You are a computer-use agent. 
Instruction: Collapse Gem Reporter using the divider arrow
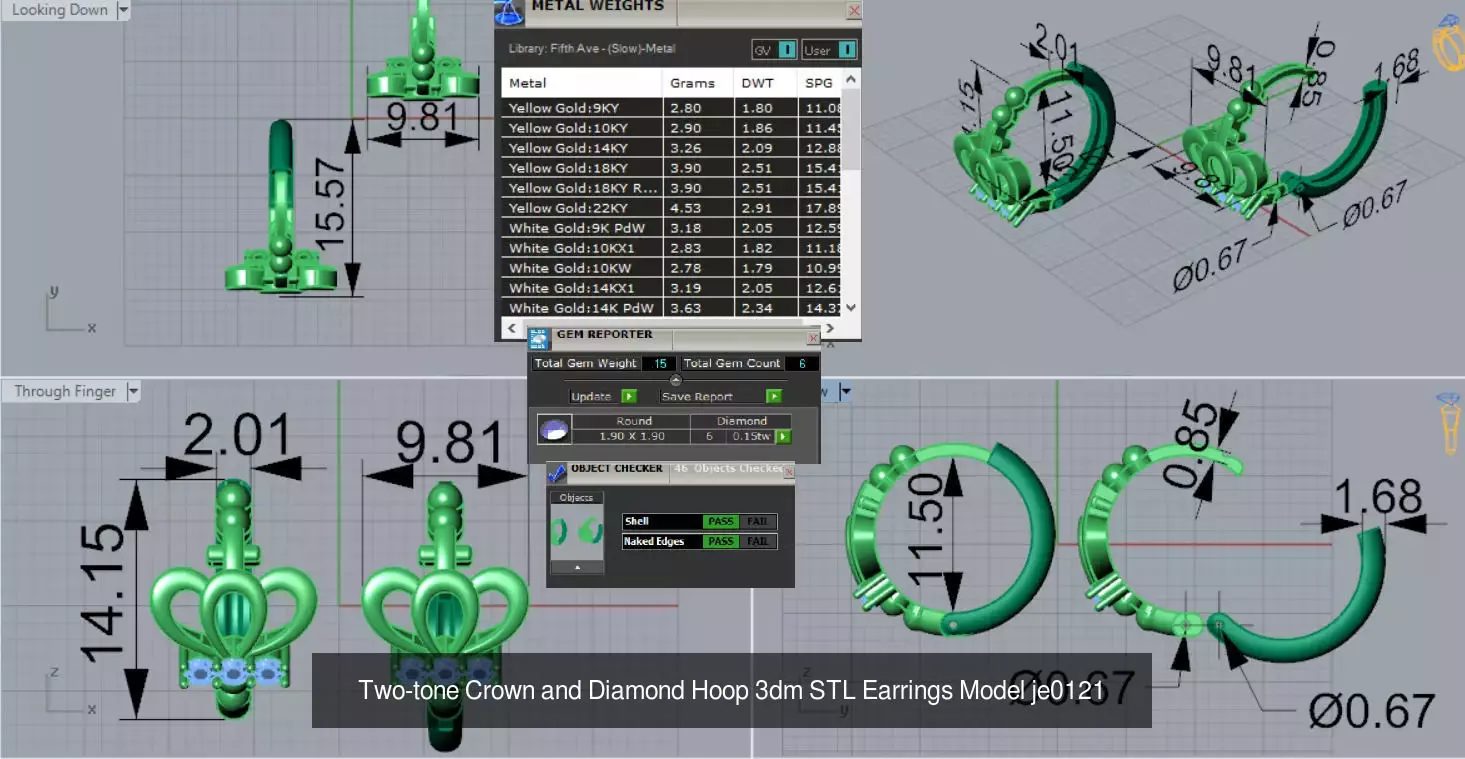click(x=675, y=380)
